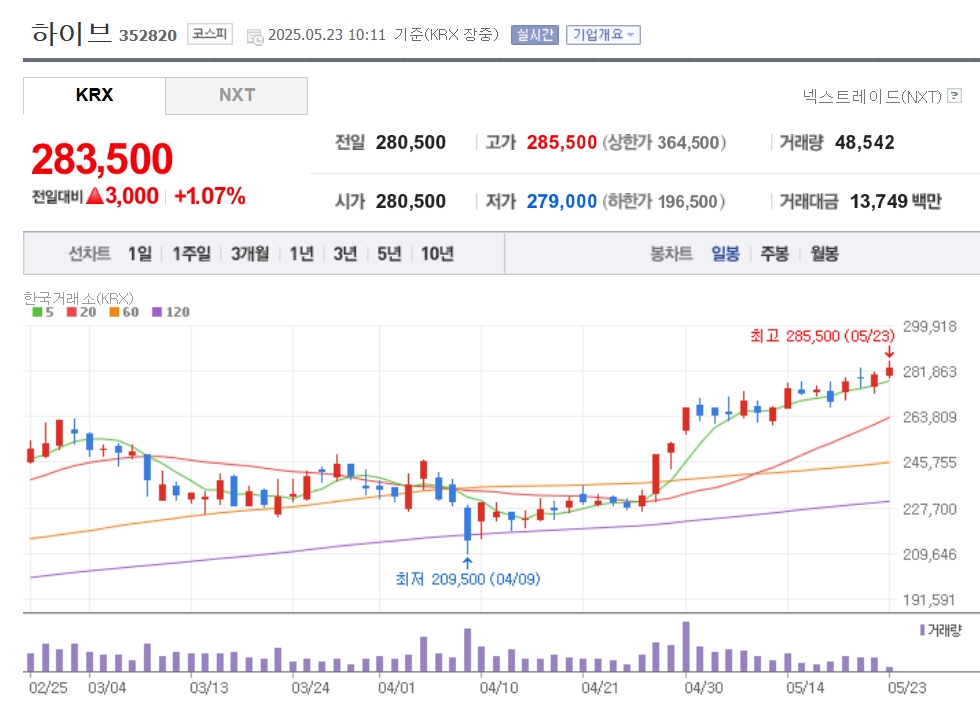The width and height of the screenshot is (980, 725).
Task: Click the 거래량 value 48,542
Action: [864, 142]
